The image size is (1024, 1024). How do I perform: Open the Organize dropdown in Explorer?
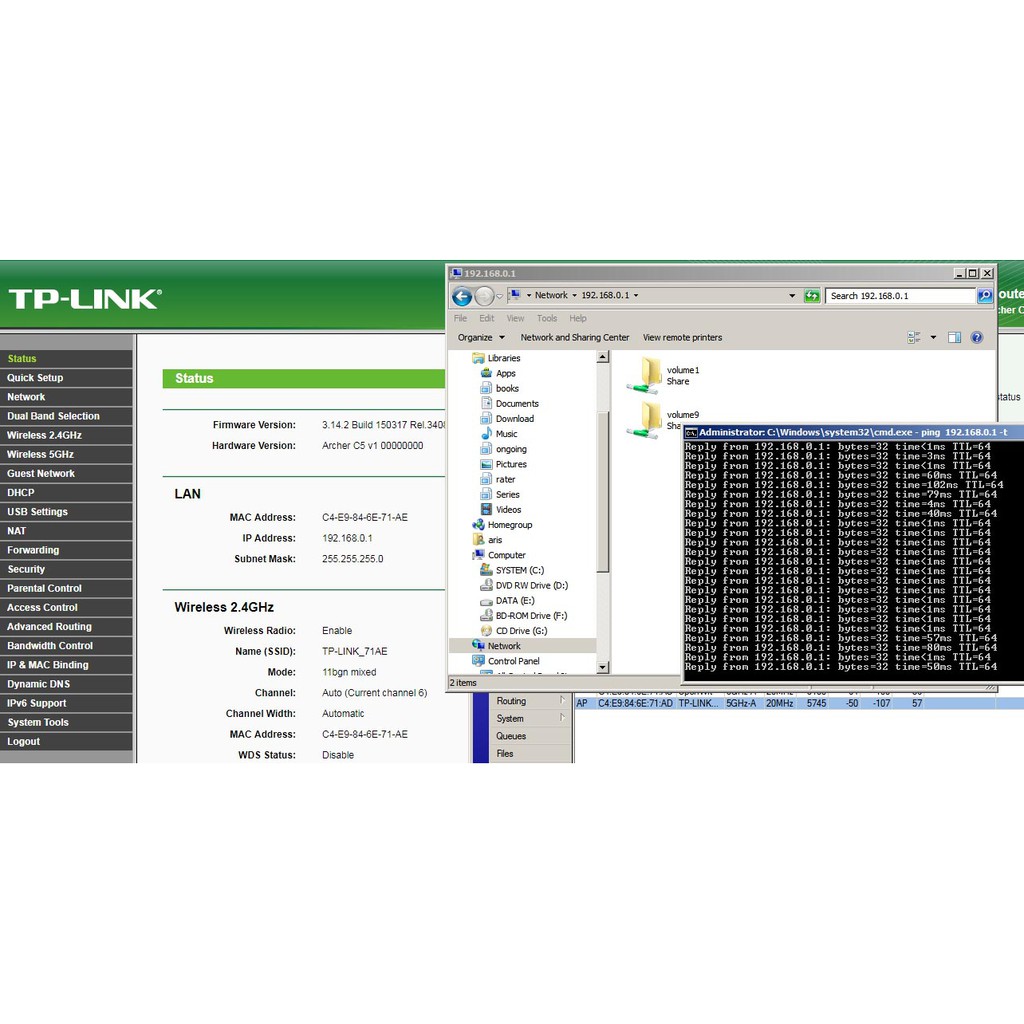coord(481,338)
